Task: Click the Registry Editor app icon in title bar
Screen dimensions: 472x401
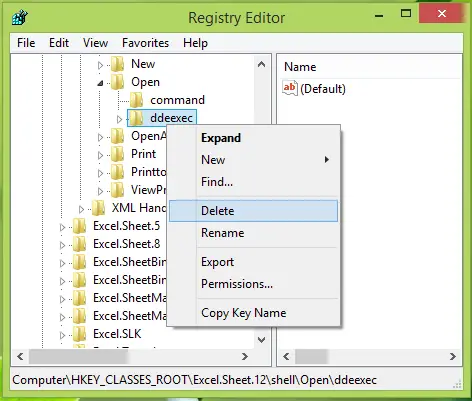Action: [x=19, y=17]
